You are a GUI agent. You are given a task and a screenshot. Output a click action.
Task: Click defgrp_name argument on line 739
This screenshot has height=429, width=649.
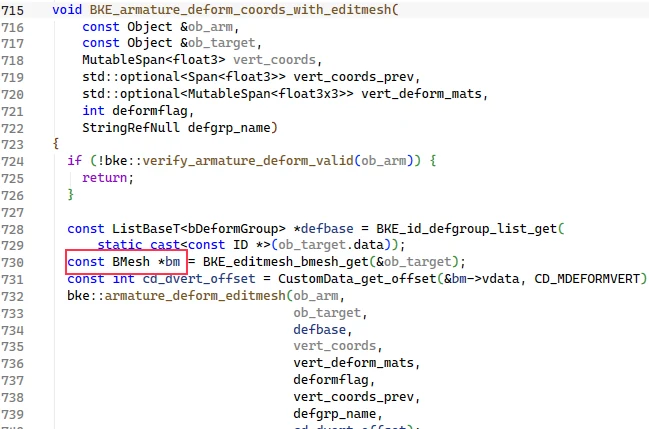click(335, 414)
